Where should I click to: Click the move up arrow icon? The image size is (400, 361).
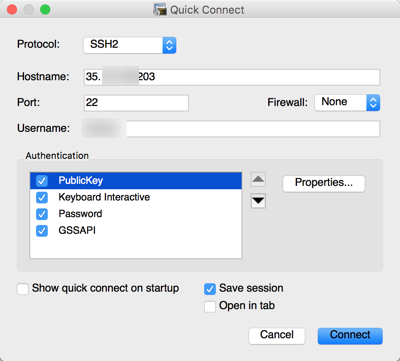258,180
